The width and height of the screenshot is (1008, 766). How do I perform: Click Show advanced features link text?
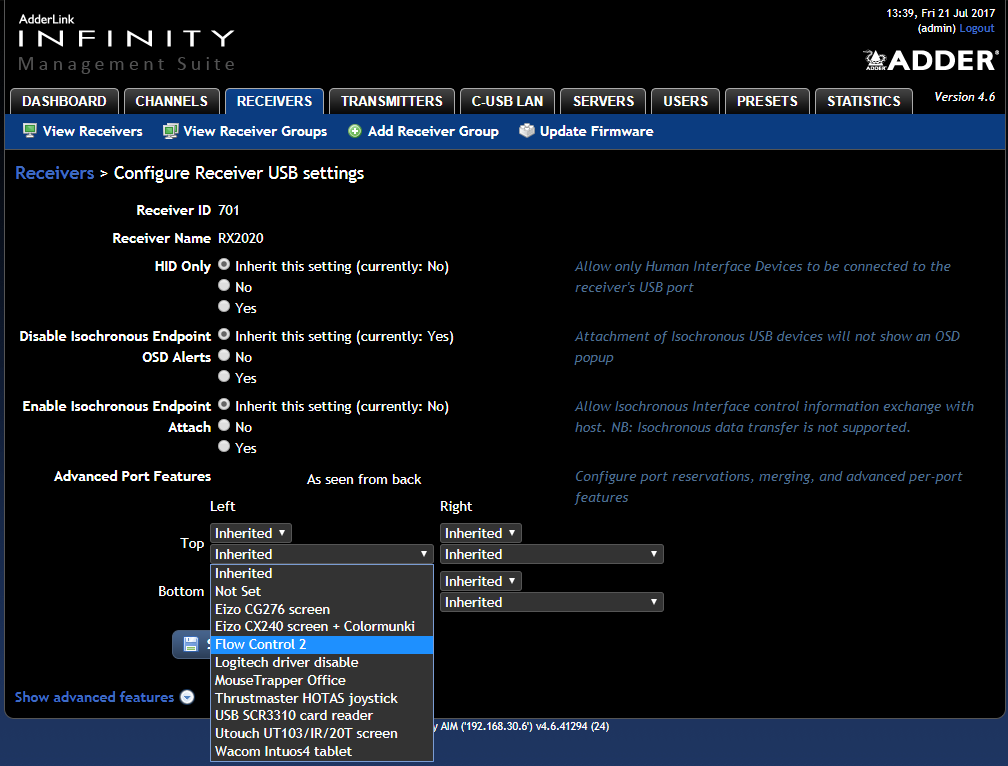tap(94, 697)
